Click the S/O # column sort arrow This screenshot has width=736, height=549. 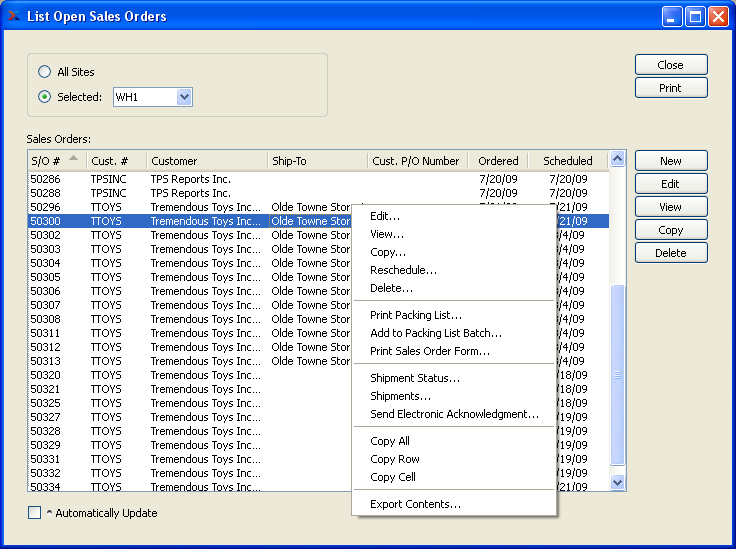(74, 158)
